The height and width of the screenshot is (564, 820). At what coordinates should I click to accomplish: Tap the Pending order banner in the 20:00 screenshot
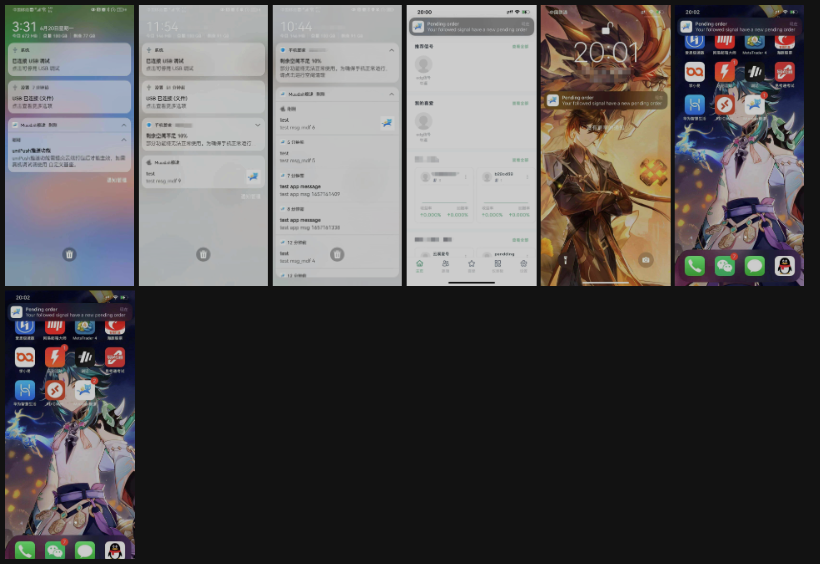[471, 27]
